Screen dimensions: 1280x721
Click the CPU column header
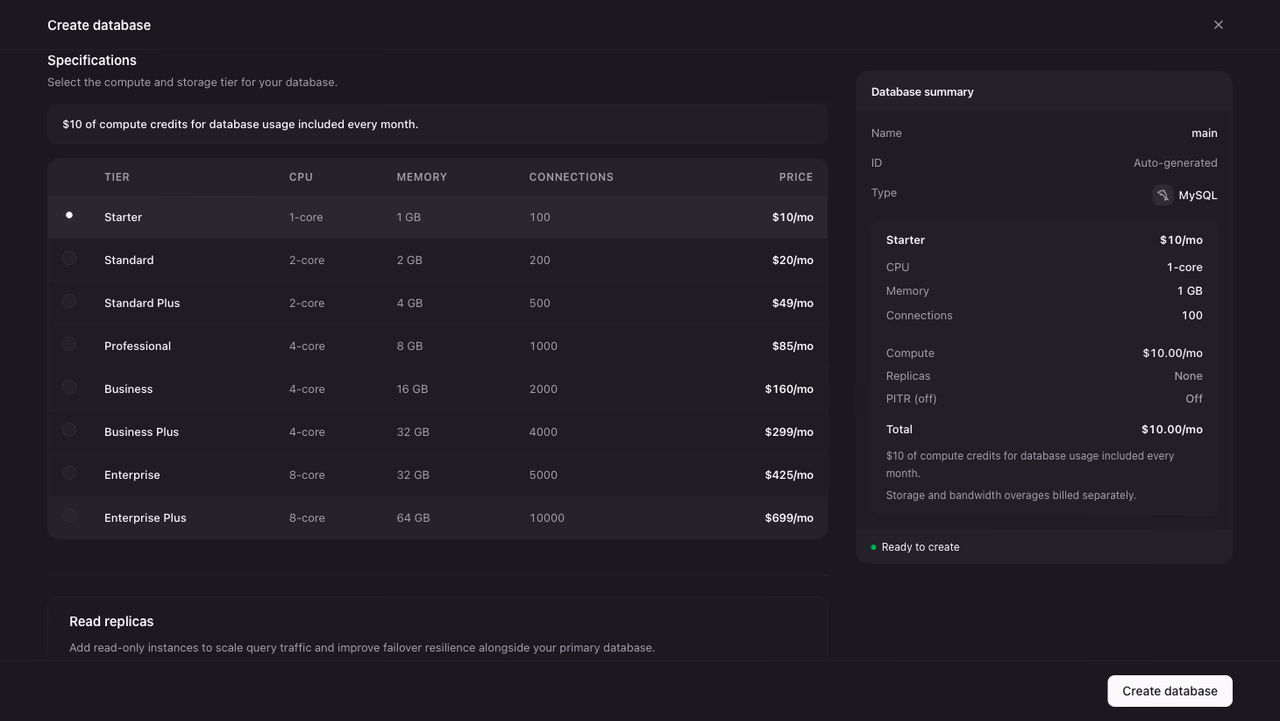301,177
